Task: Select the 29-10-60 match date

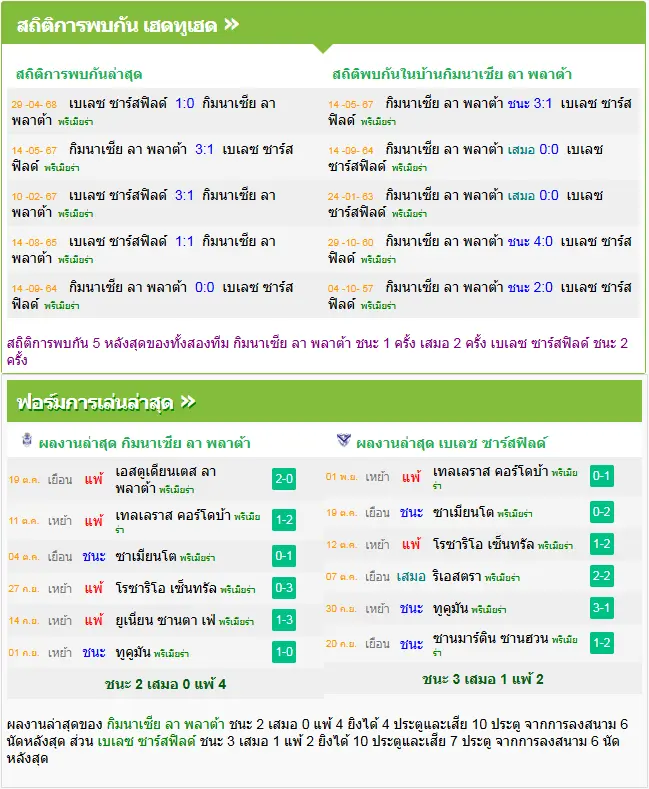Action: [x=351, y=242]
